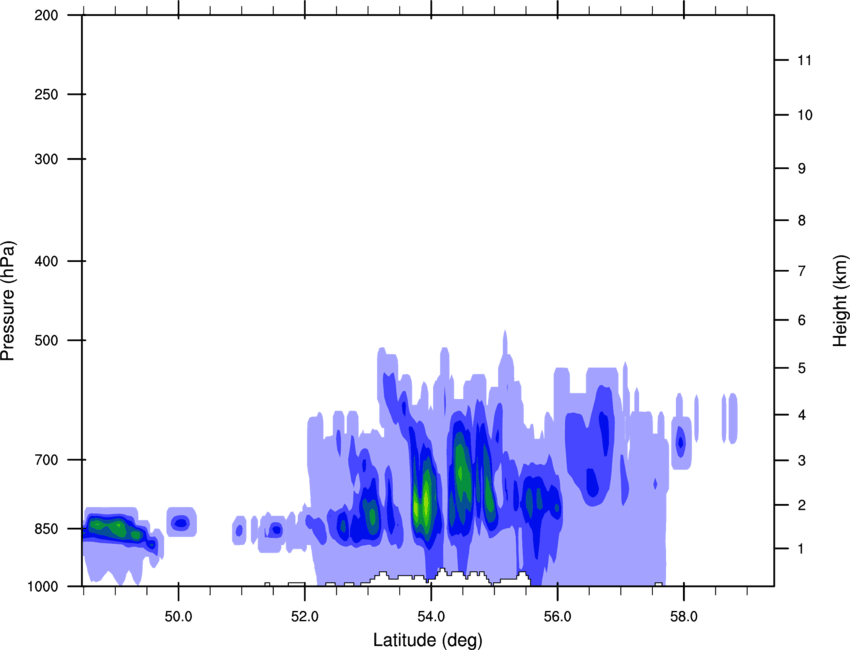
Task: Select the 250 pressure tick label
Action: tap(46, 94)
